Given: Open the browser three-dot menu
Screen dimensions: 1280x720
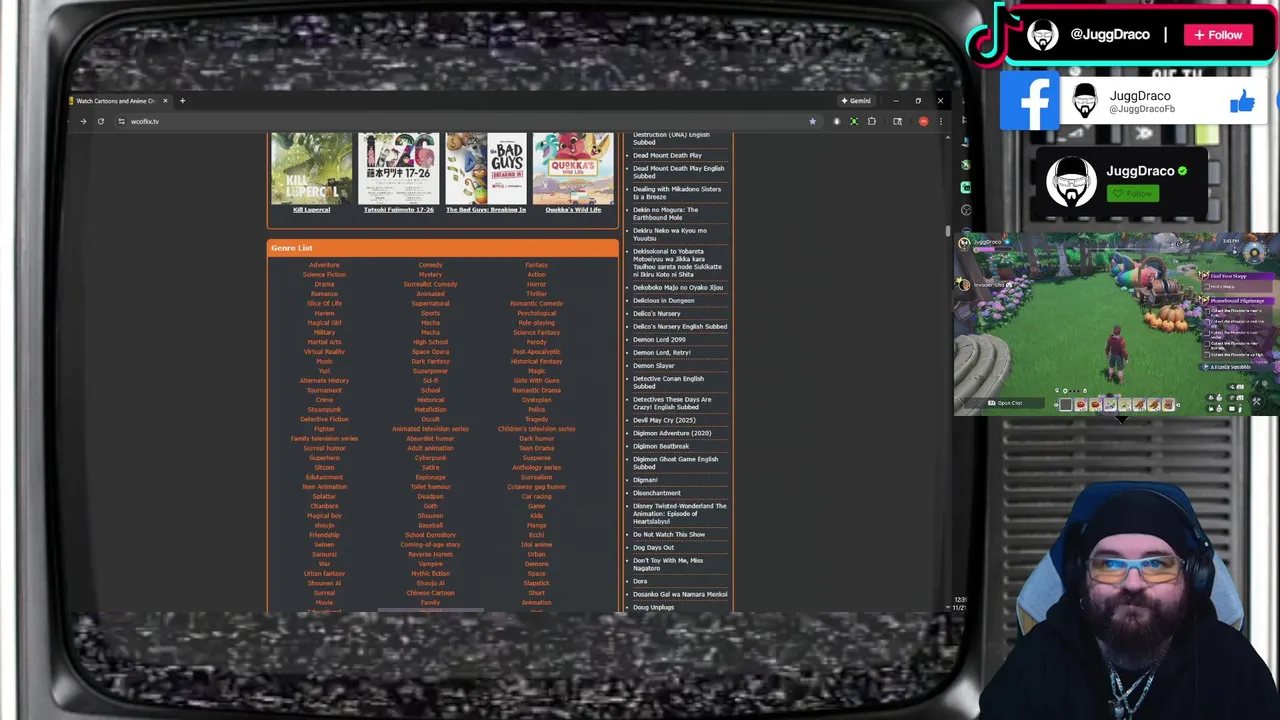Looking at the screenshot, I should [940, 121].
